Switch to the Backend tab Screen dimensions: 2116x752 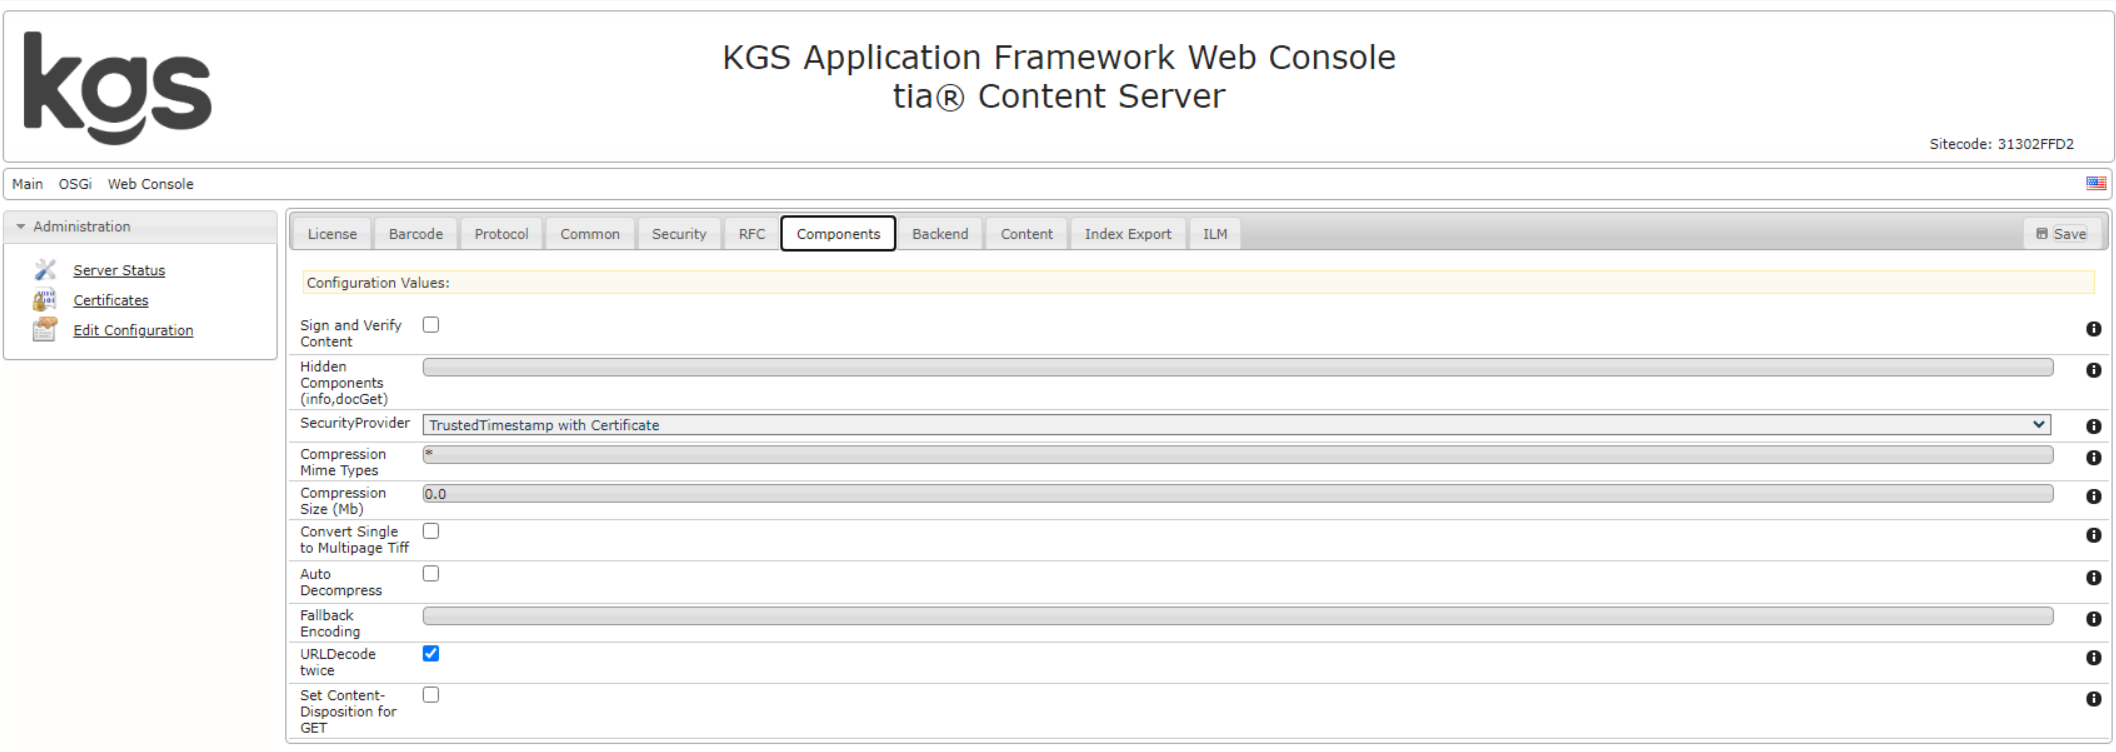click(x=940, y=234)
